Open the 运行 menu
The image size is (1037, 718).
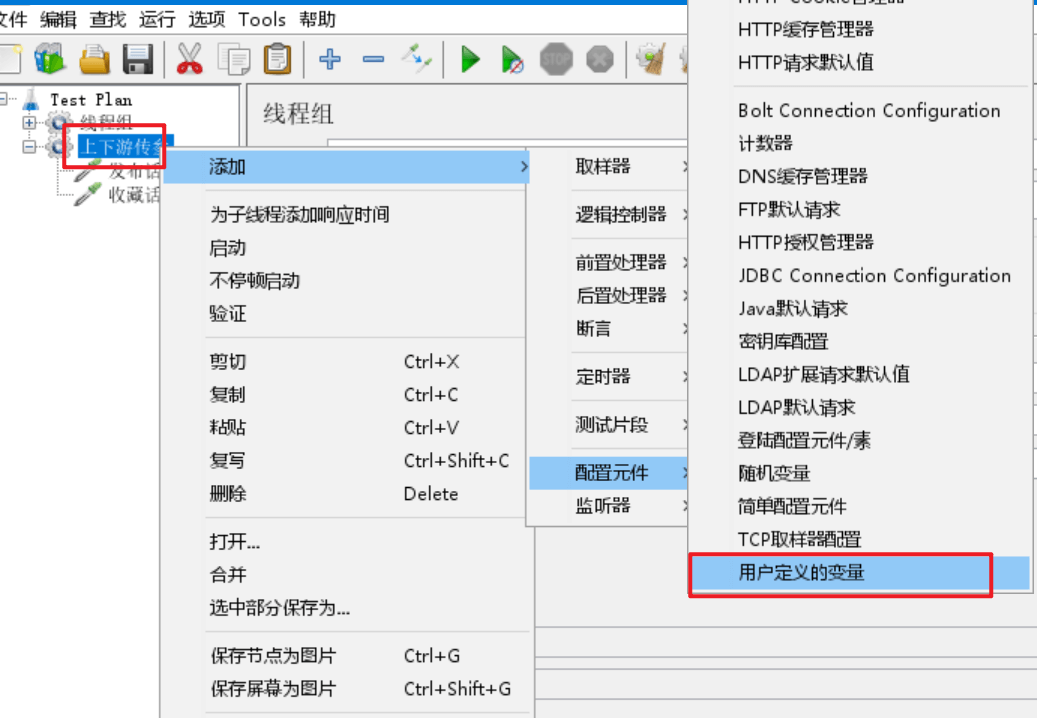(157, 19)
